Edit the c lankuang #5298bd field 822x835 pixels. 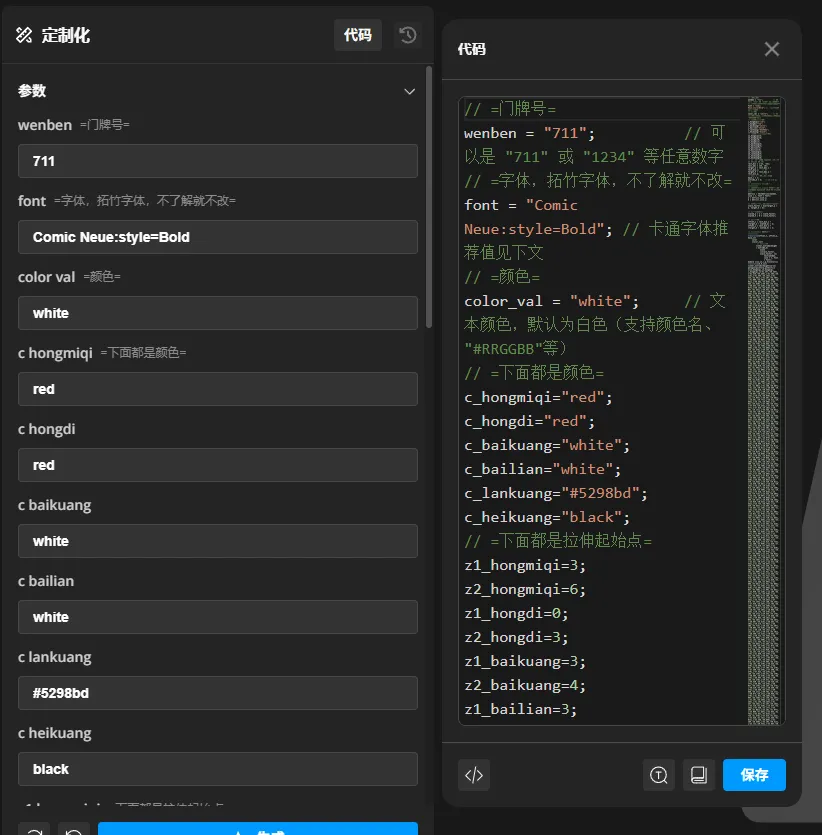pos(218,693)
